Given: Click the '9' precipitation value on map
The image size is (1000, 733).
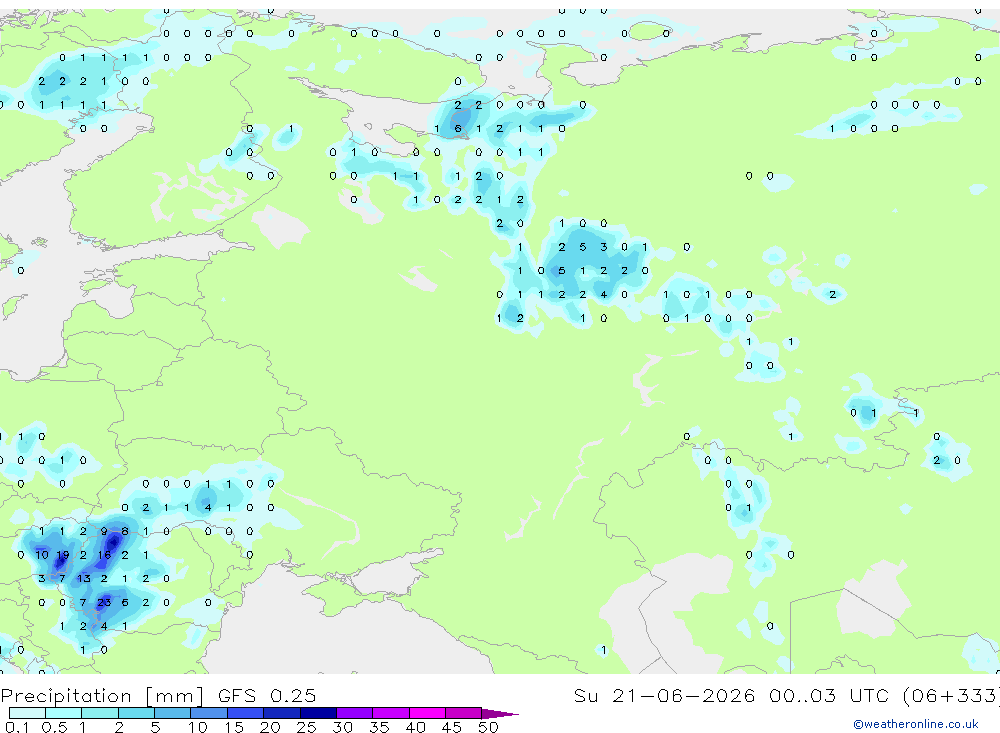Looking at the screenshot, I should [104, 531].
